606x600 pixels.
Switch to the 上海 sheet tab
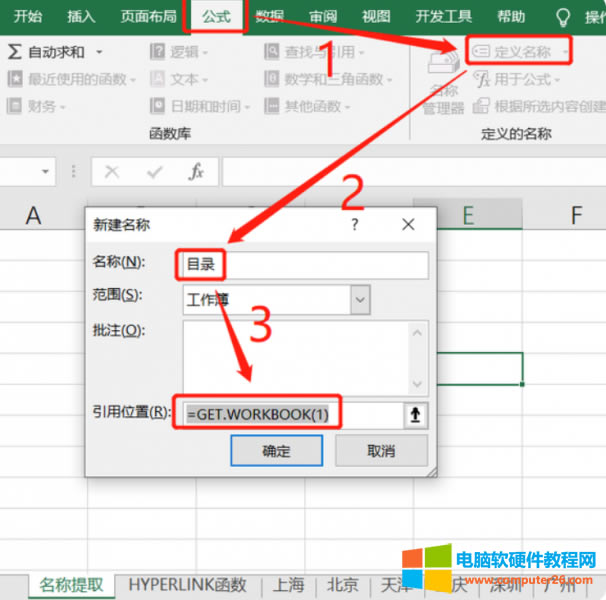point(288,585)
